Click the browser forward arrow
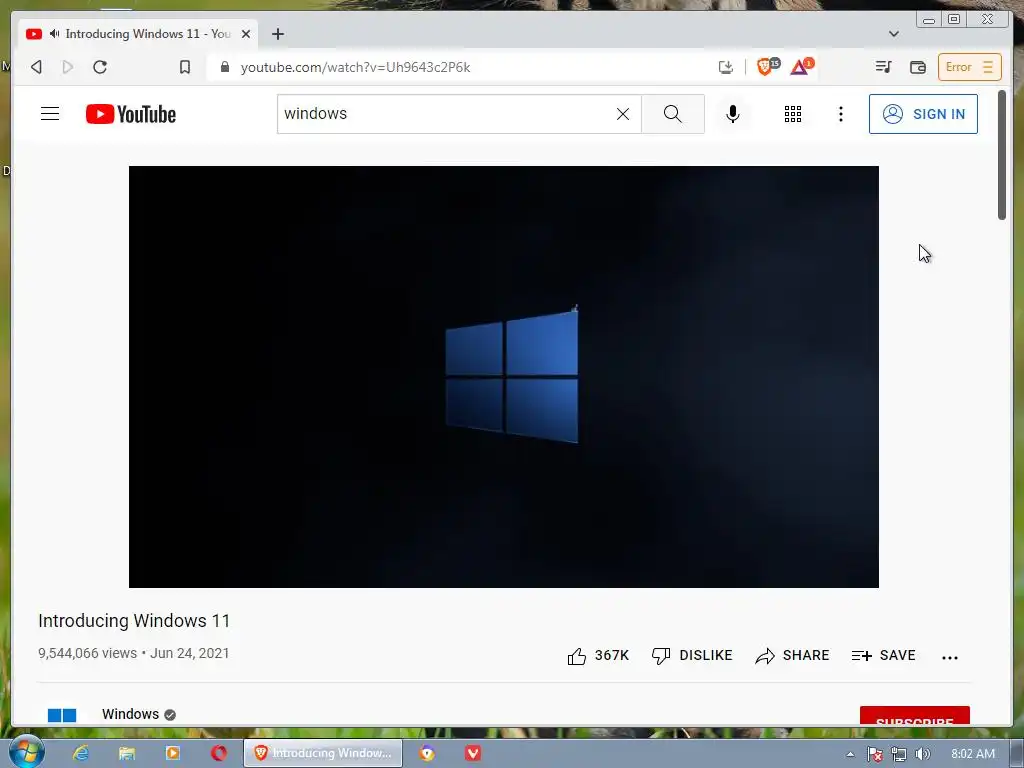 (x=67, y=67)
